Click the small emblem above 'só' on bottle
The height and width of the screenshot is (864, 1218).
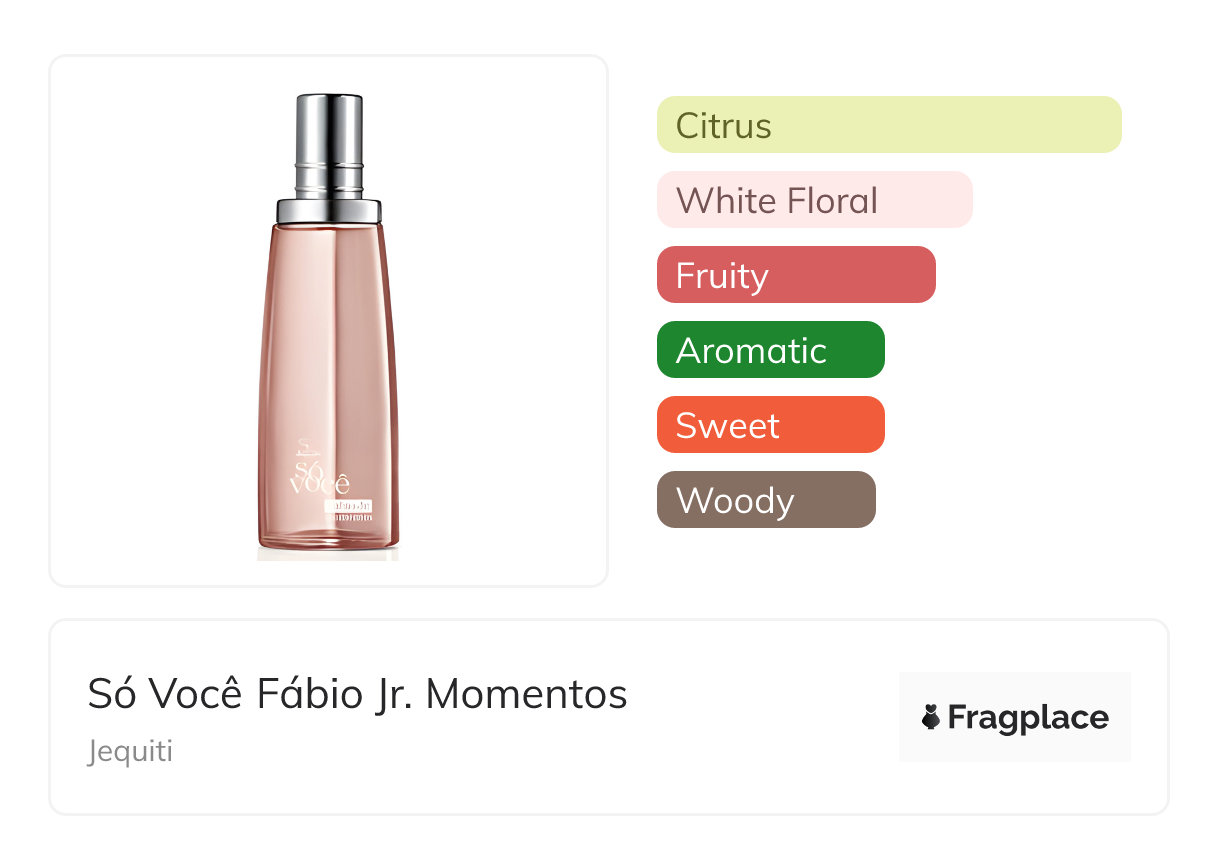[x=309, y=445]
